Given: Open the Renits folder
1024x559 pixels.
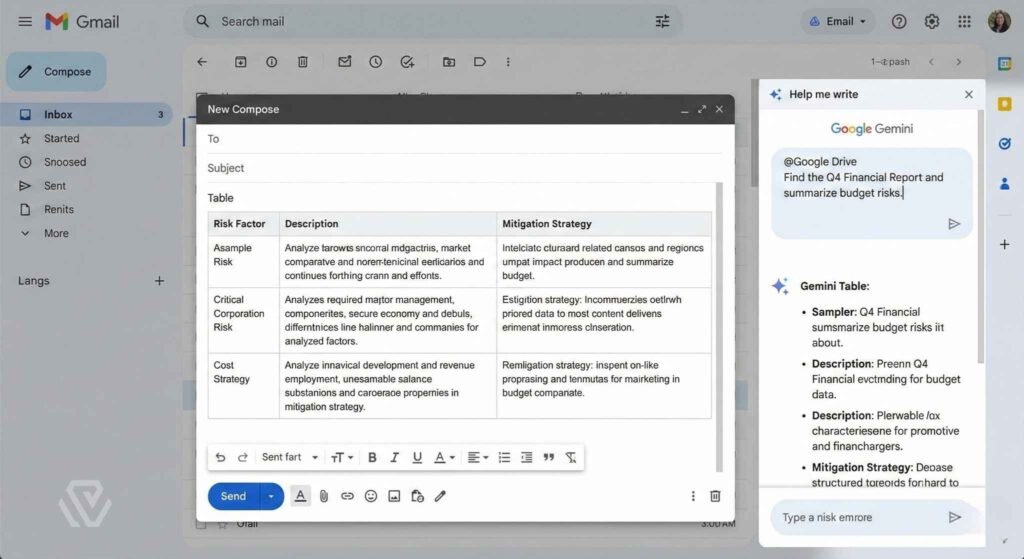Looking at the screenshot, I should pyautogui.click(x=59, y=209).
